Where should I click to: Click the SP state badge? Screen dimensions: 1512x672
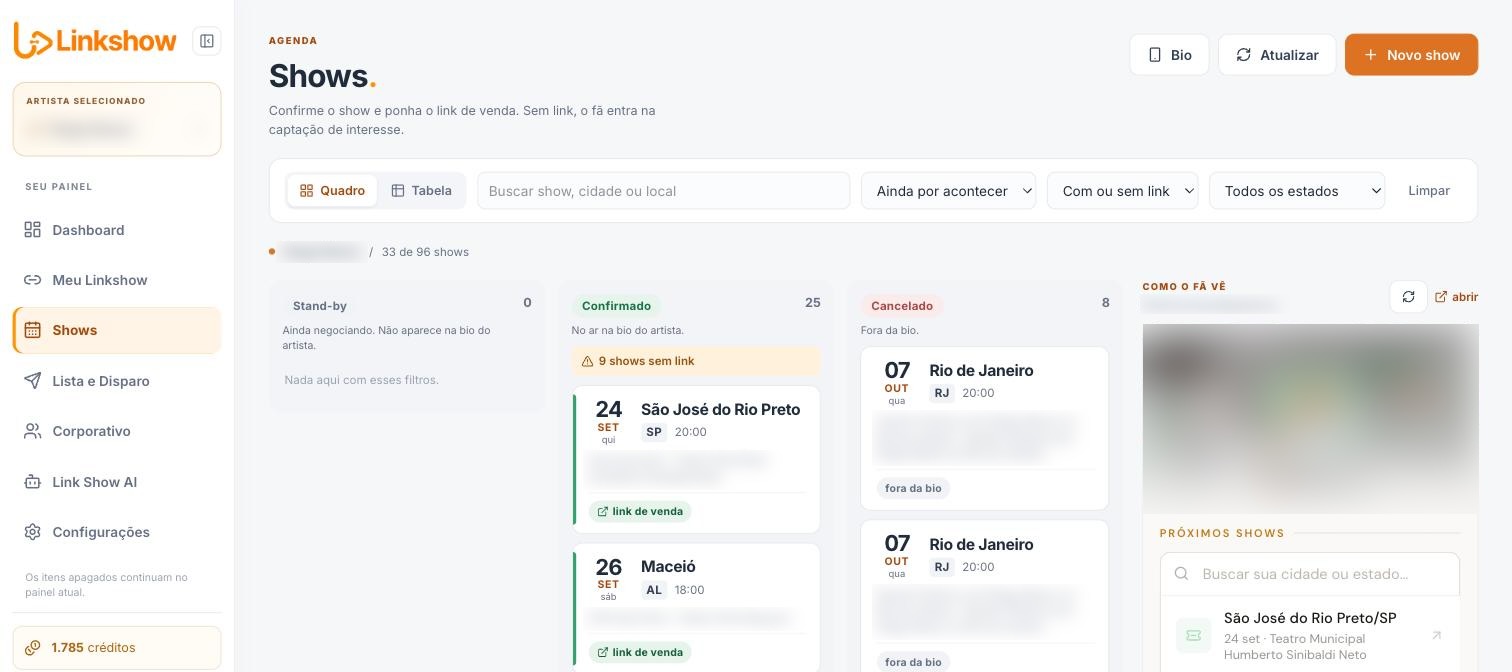[654, 432]
